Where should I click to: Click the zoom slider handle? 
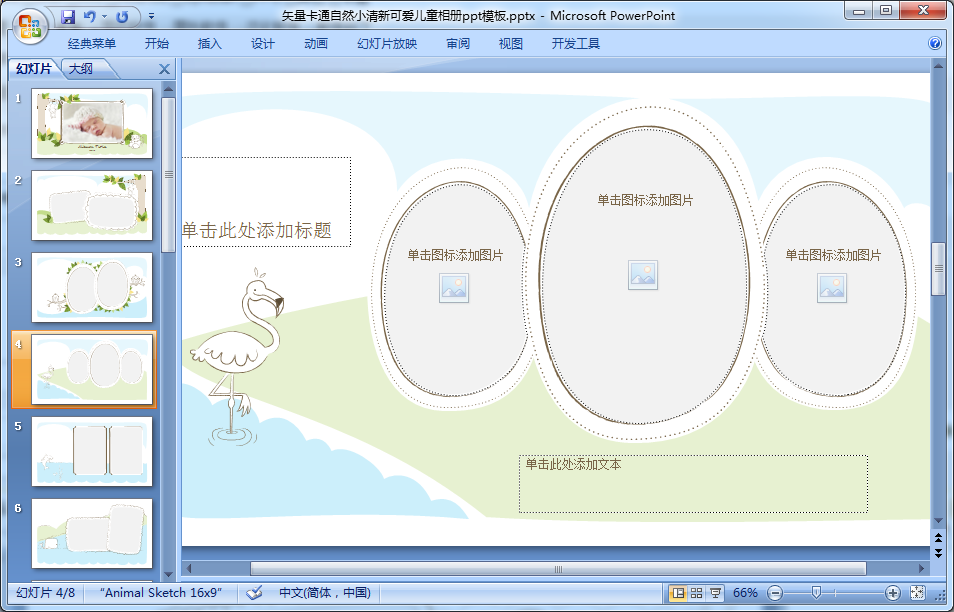click(x=816, y=592)
